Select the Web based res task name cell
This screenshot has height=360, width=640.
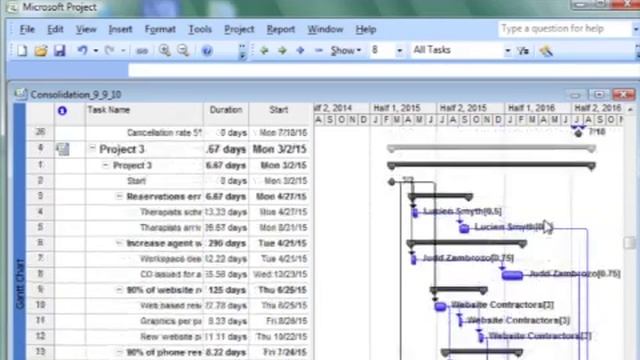pos(144,305)
